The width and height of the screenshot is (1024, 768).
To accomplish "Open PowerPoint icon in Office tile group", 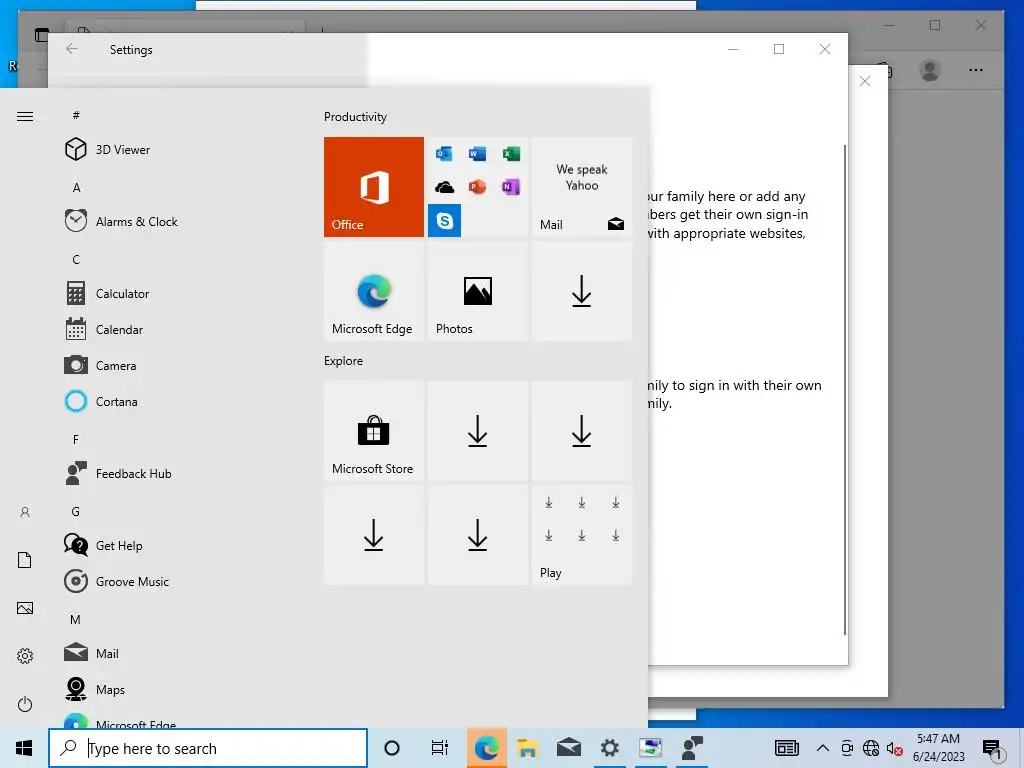I will pyautogui.click(x=477, y=187).
